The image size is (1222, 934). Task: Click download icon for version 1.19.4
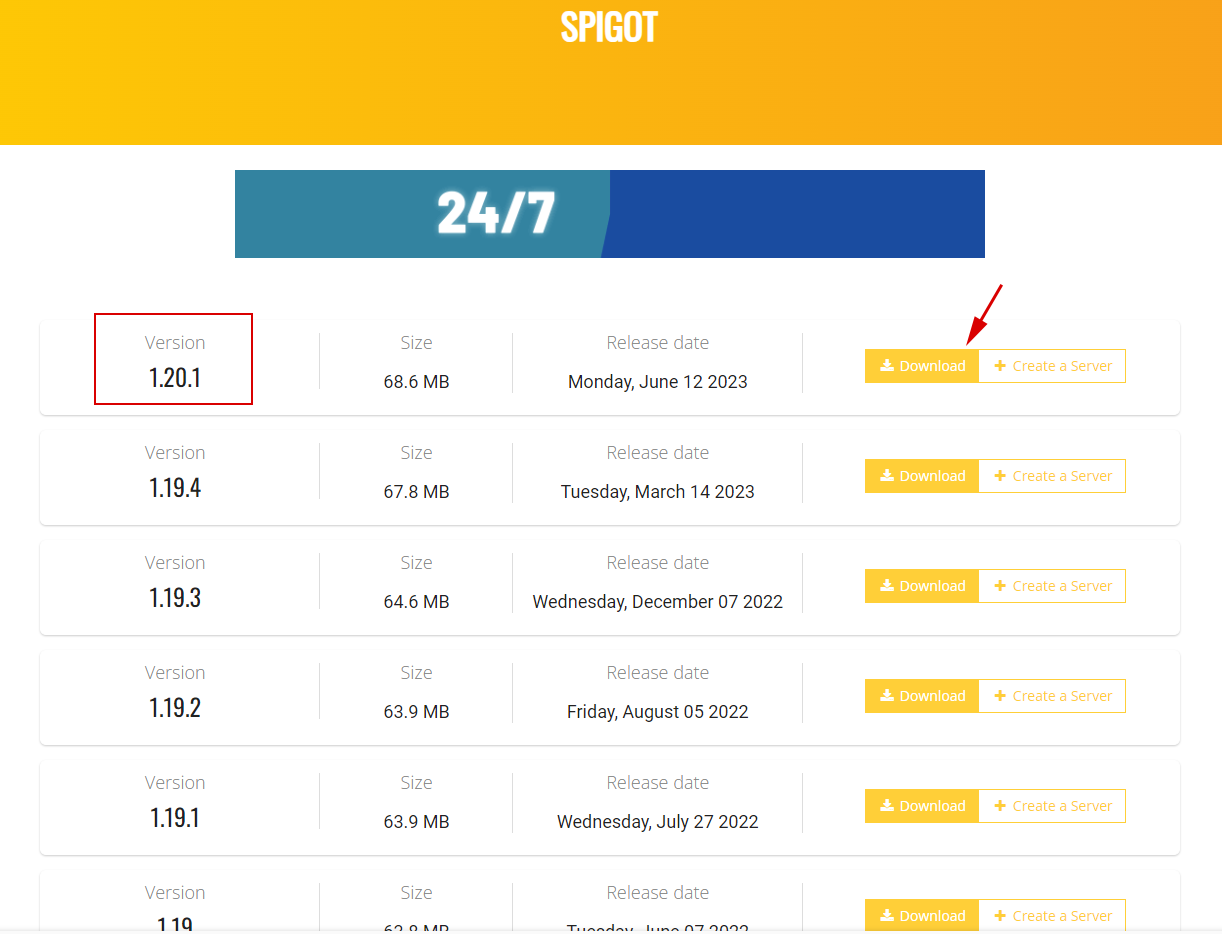pos(886,476)
